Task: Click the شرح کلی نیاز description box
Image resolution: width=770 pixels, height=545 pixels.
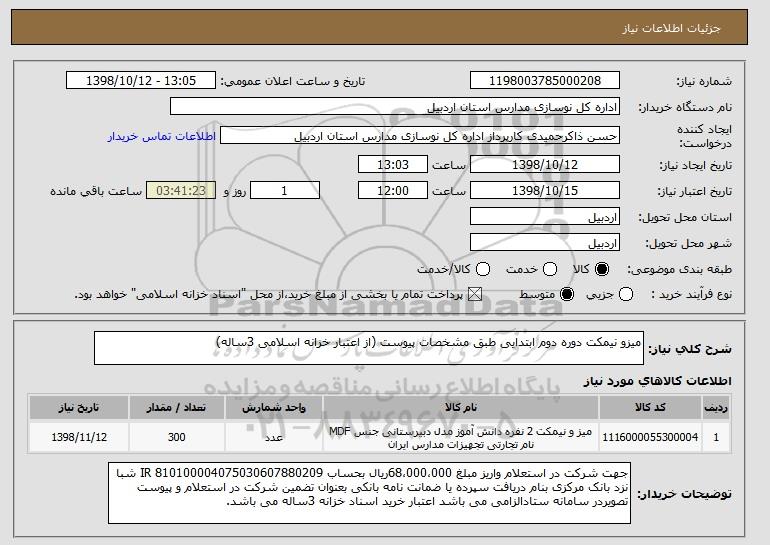Action: click(369, 348)
